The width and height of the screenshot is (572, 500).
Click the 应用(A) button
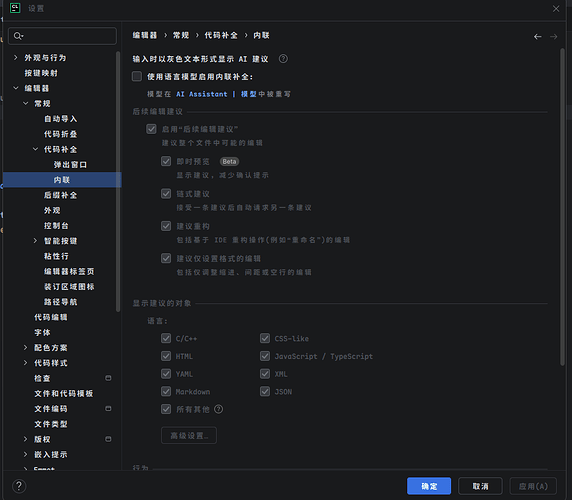click(533, 486)
